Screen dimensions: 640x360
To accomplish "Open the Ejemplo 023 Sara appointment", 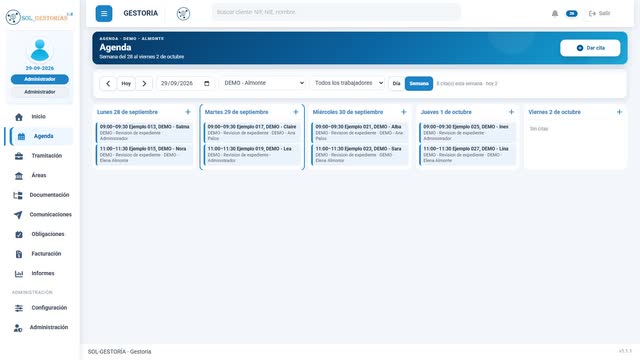I will click(360, 154).
